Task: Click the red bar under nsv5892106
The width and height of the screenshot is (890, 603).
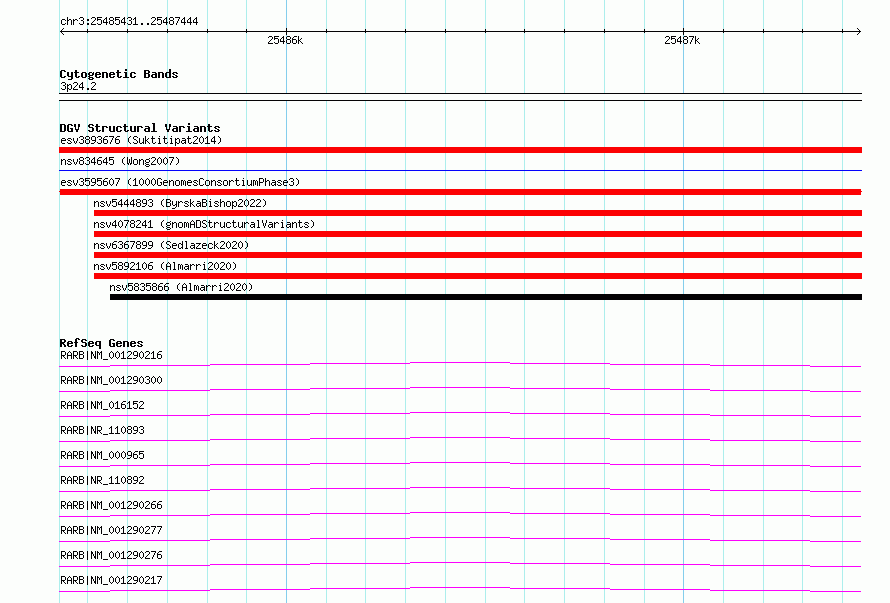Action: coord(478,276)
